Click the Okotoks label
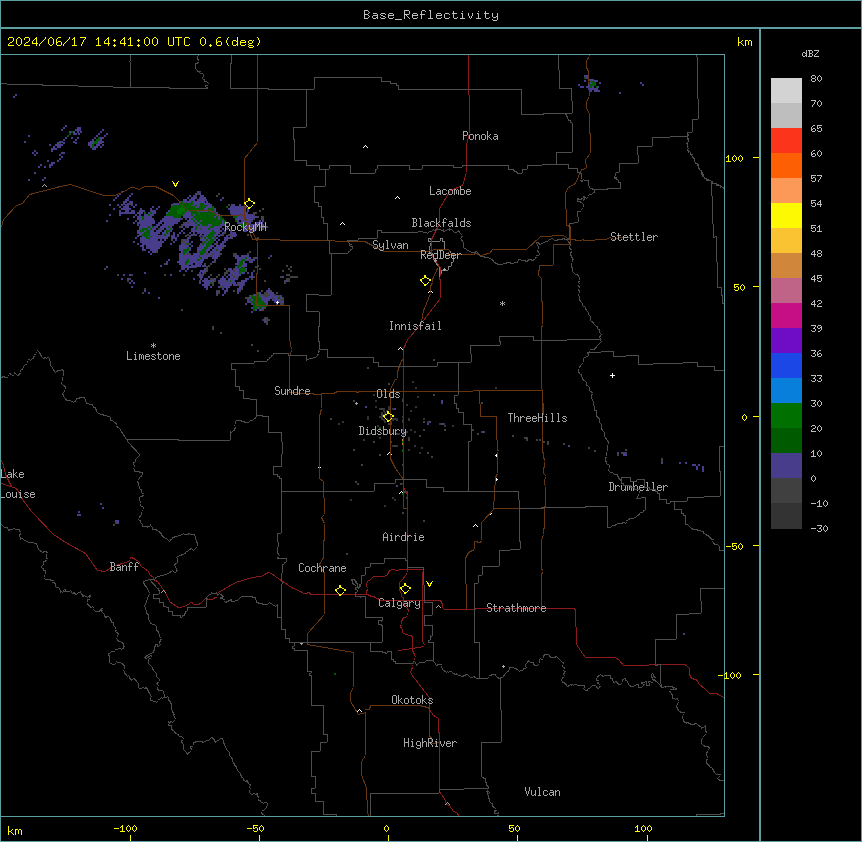 click(x=412, y=700)
